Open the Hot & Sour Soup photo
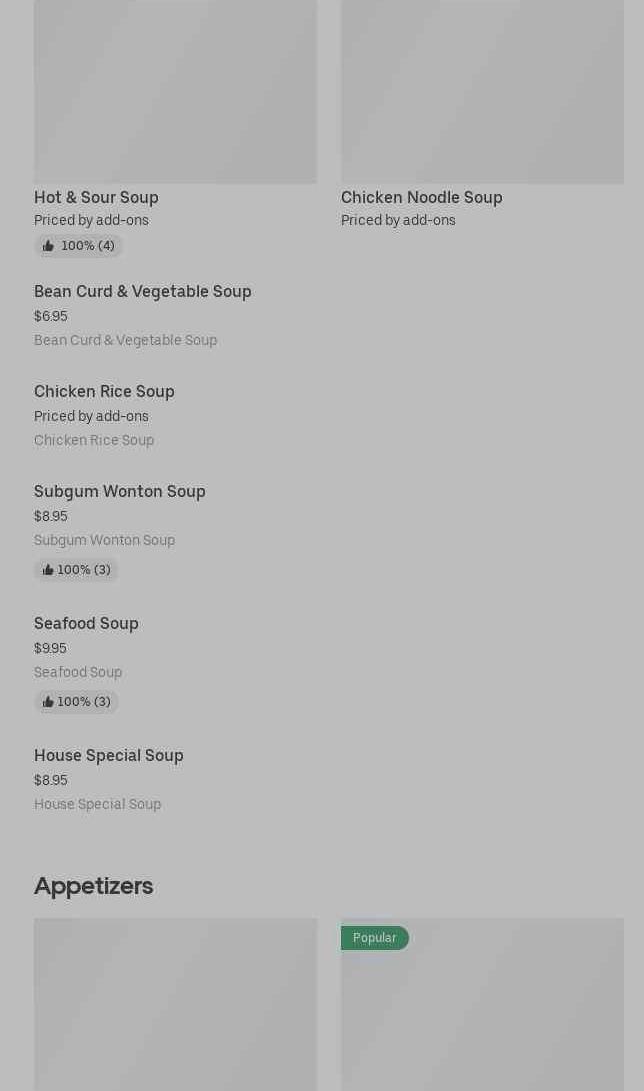 coord(175,92)
